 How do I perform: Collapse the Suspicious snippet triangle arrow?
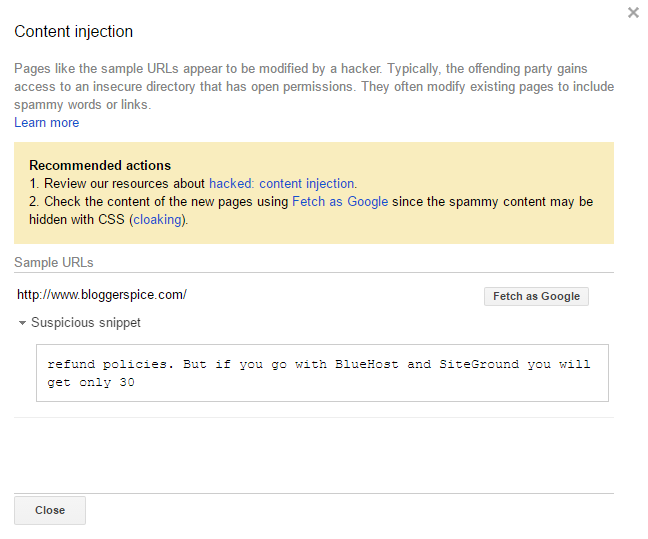tap(22, 323)
